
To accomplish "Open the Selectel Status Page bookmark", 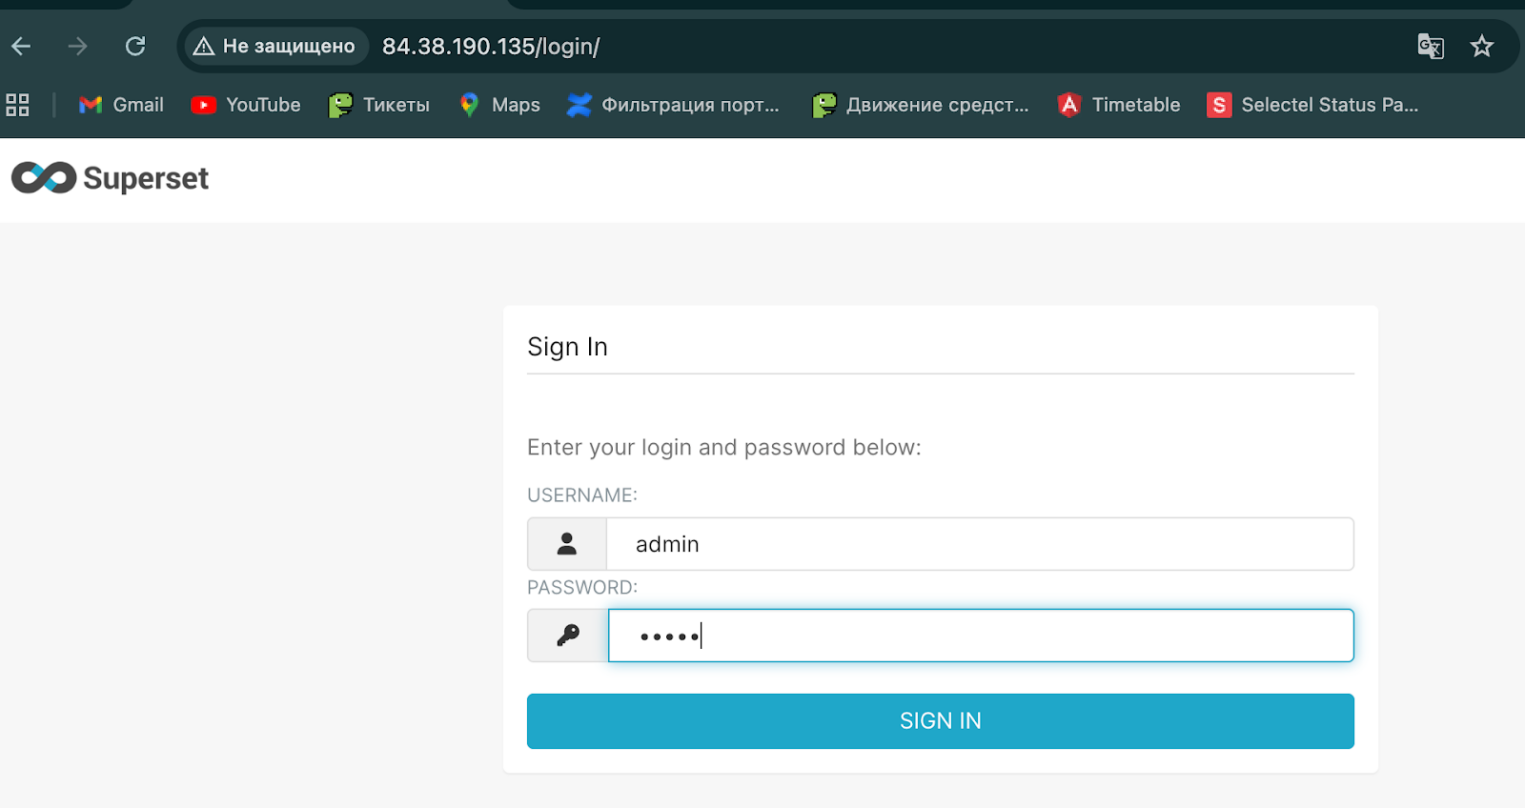I will point(1312,105).
